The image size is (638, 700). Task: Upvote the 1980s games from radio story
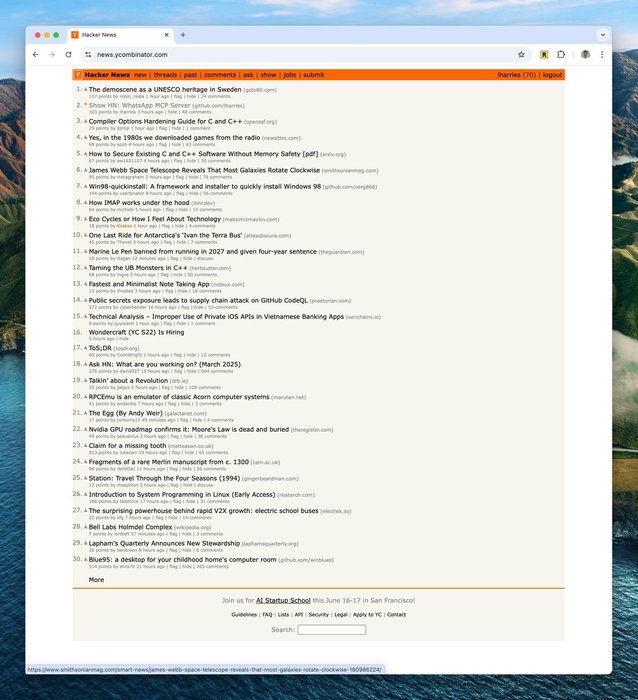[x=86, y=138]
